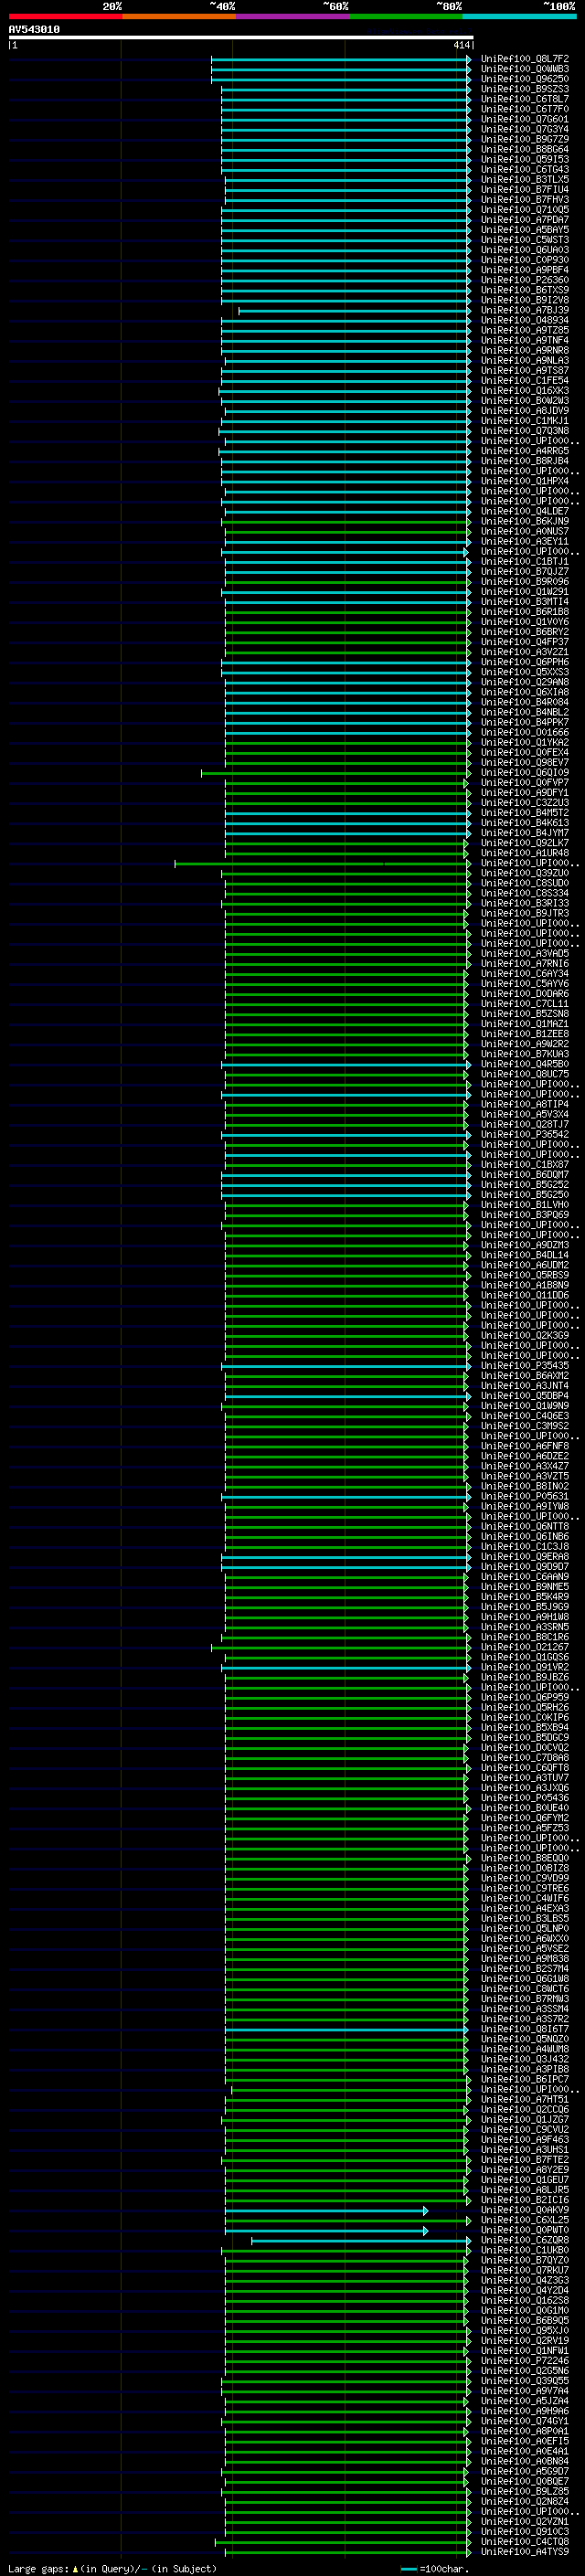Select hit label UniRef100_B9I2V8
This screenshot has width=585, height=2576.
(525, 300)
